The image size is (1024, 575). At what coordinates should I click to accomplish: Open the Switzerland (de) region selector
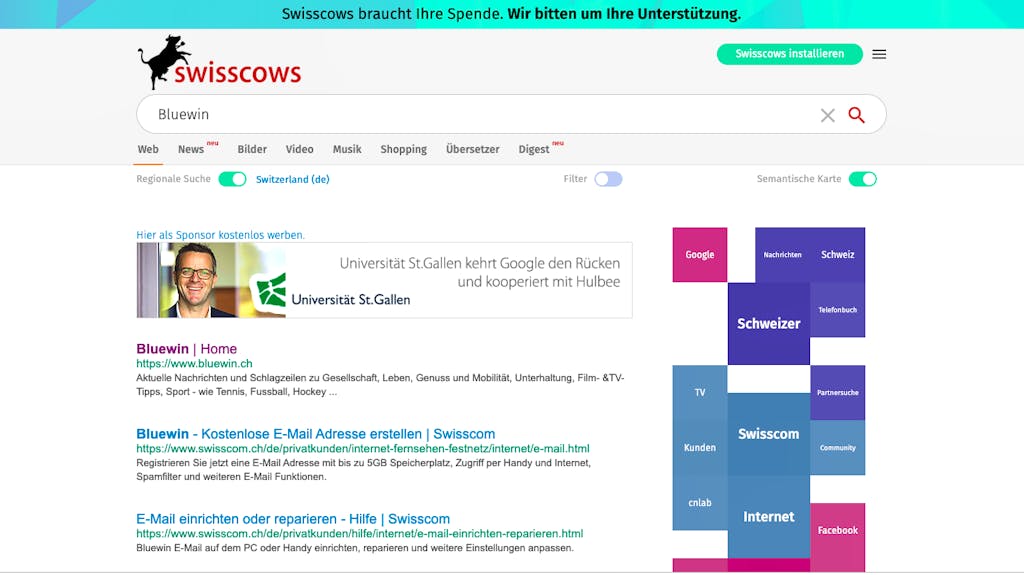point(293,179)
